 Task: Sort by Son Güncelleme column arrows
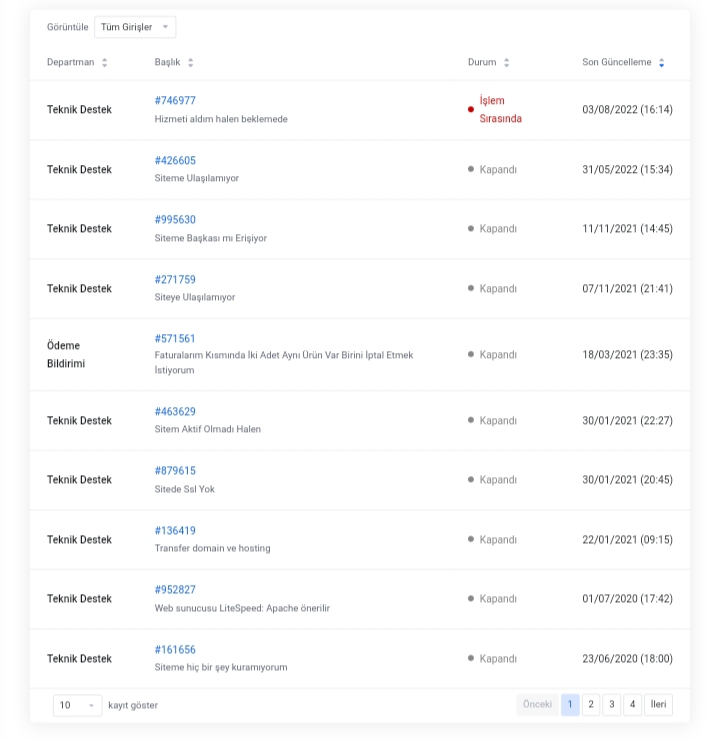[x=661, y=62]
